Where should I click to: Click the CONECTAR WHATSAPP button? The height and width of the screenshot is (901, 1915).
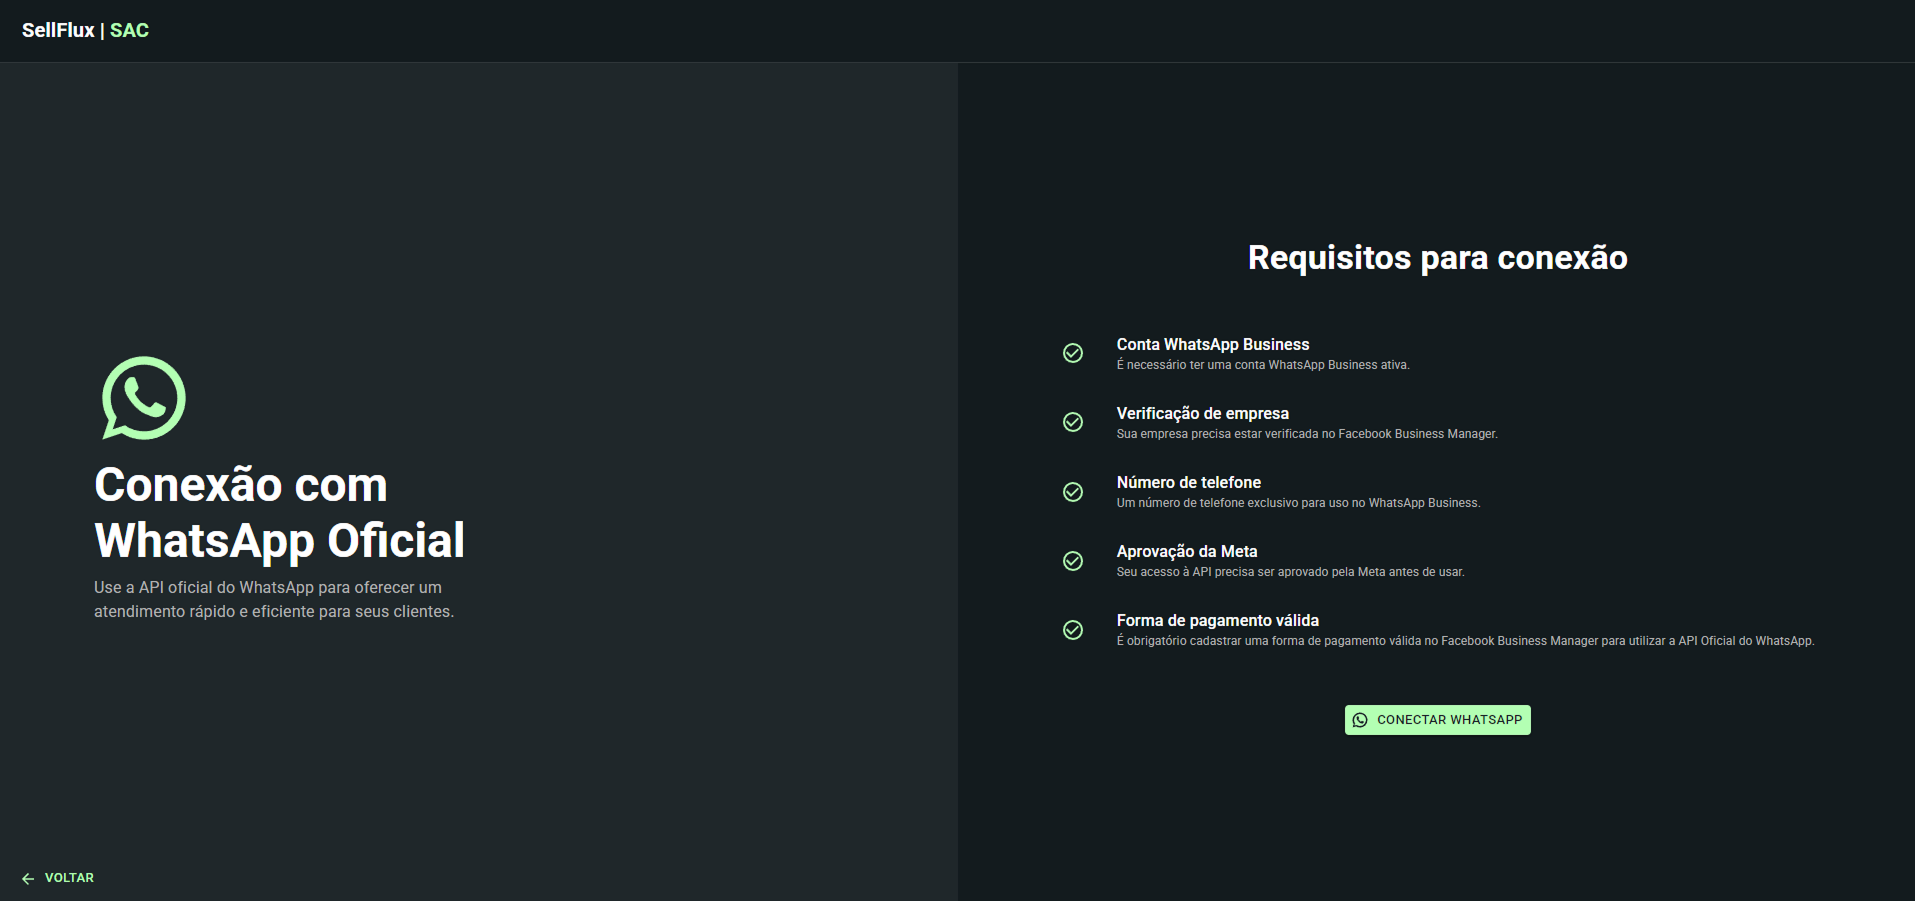pos(1437,720)
